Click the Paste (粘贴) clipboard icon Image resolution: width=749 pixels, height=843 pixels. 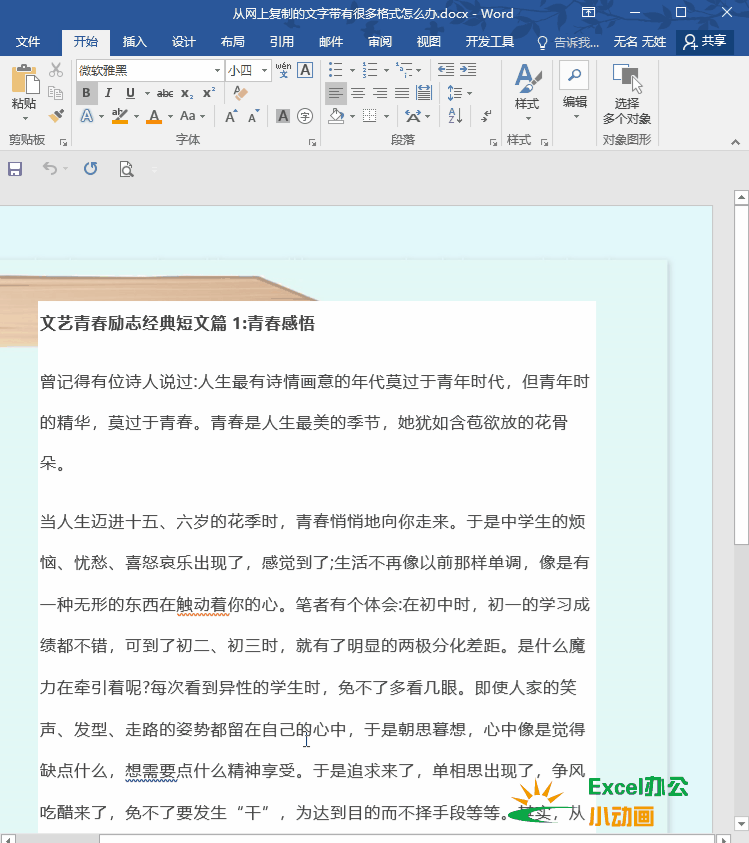pyautogui.click(x=24, y=80)
